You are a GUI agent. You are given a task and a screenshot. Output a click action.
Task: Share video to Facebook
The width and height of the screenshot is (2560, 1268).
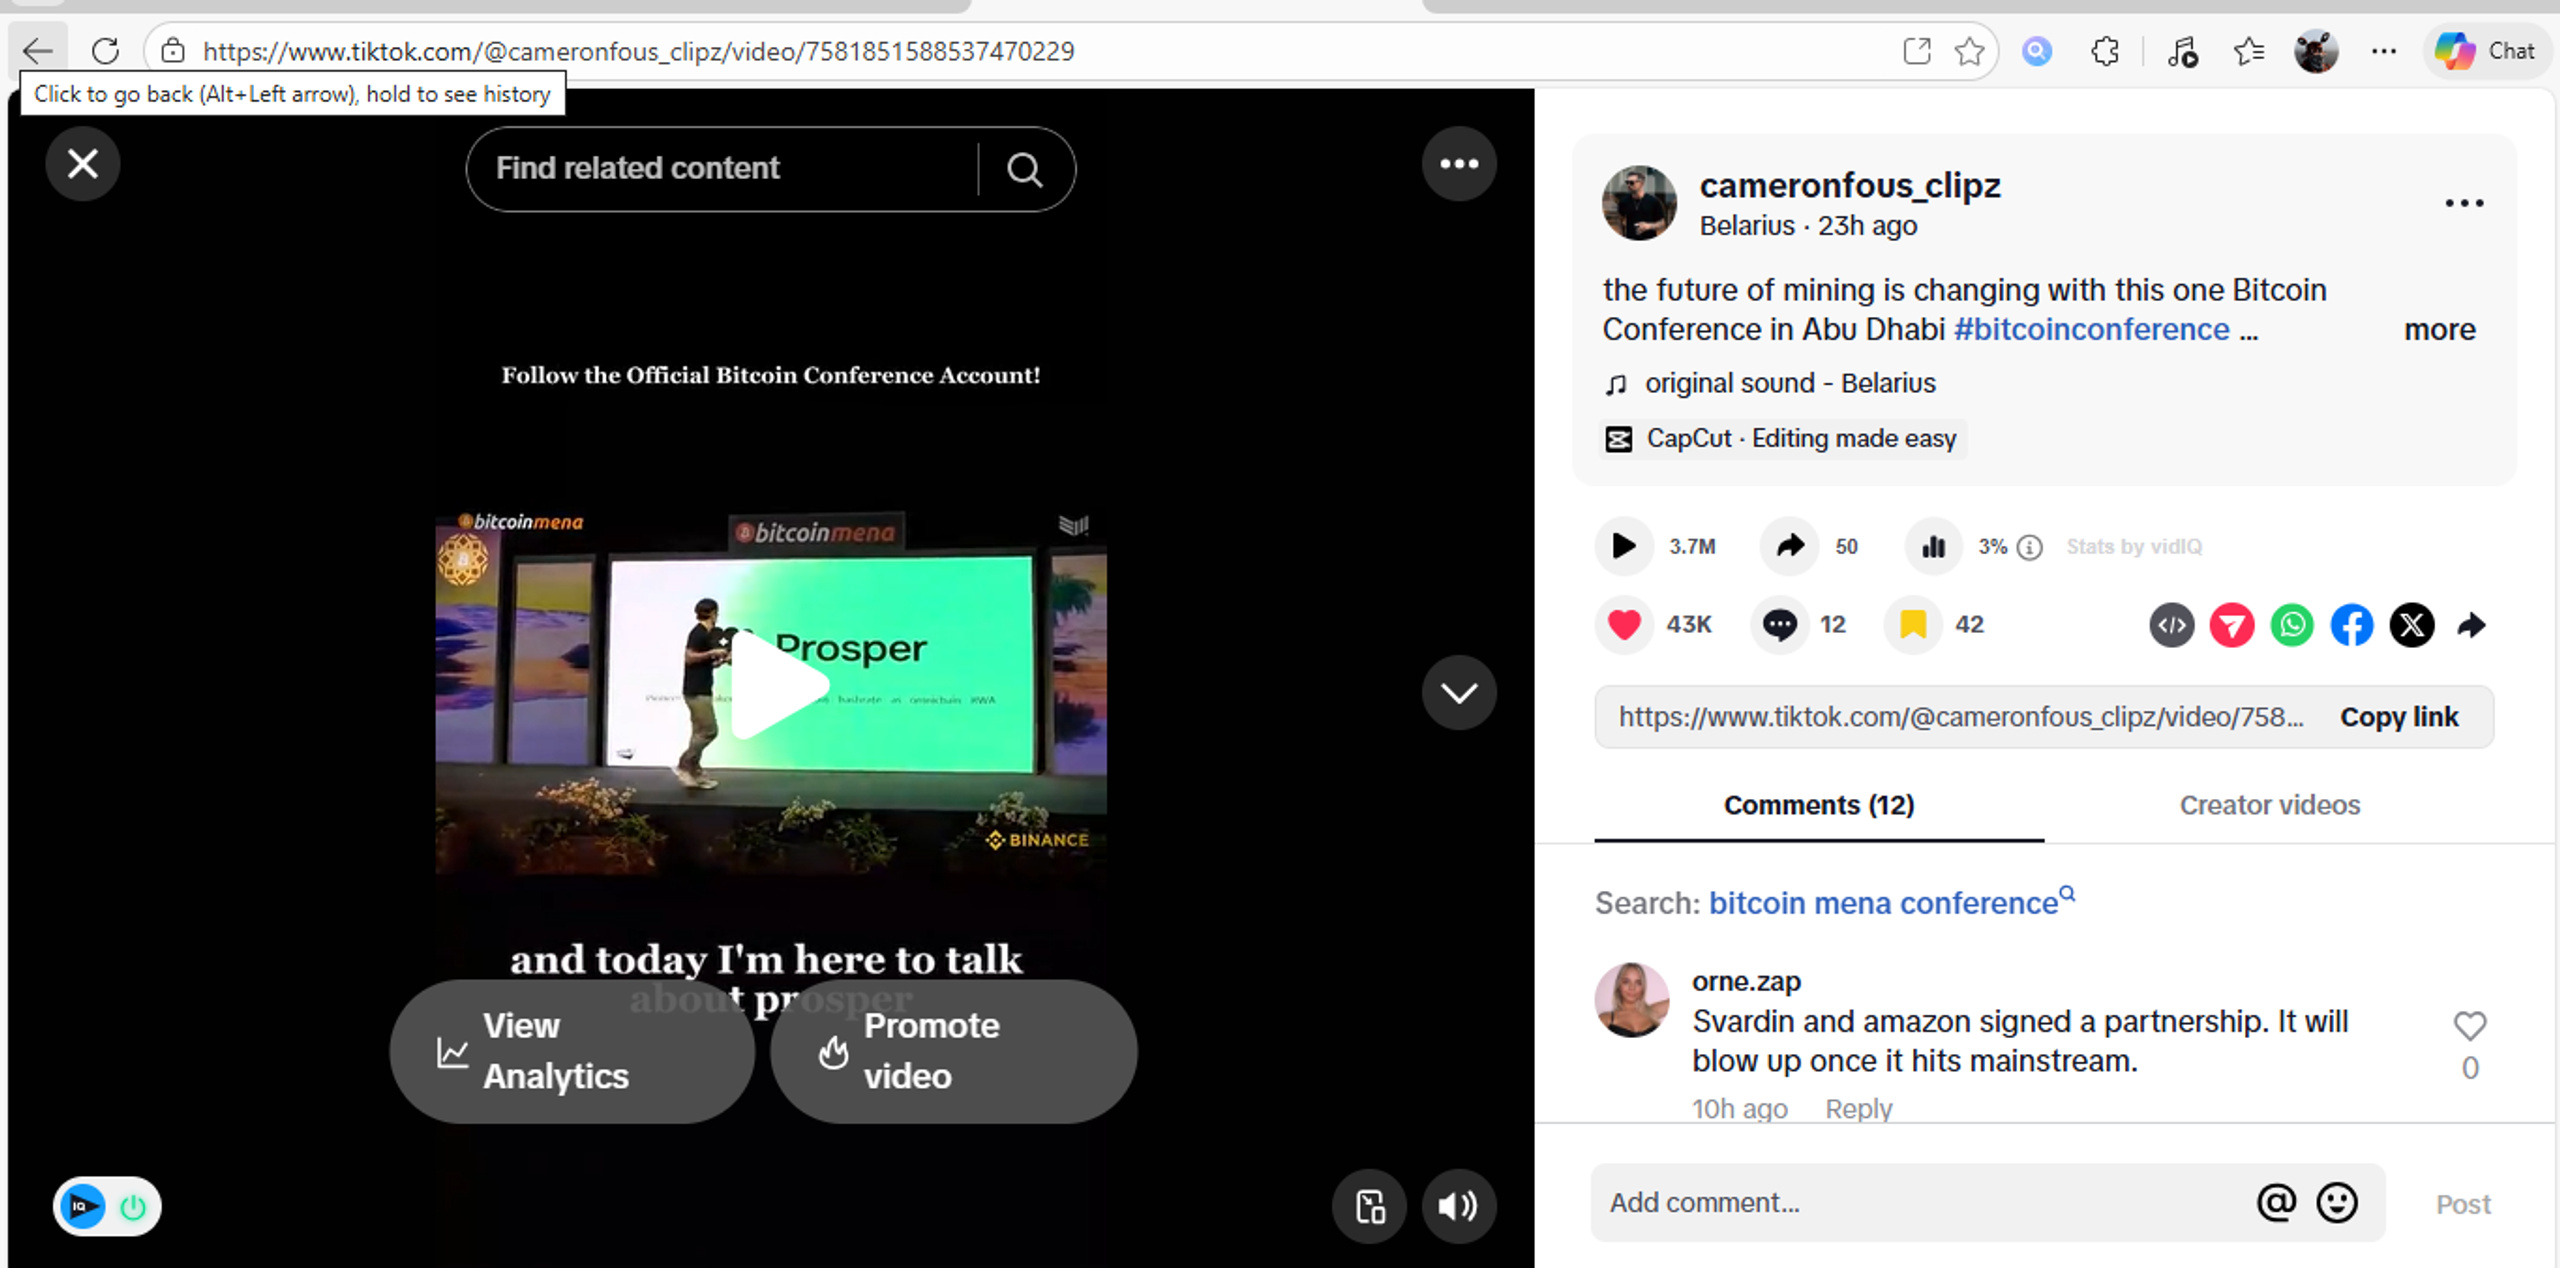click(x=2352, y=625)
